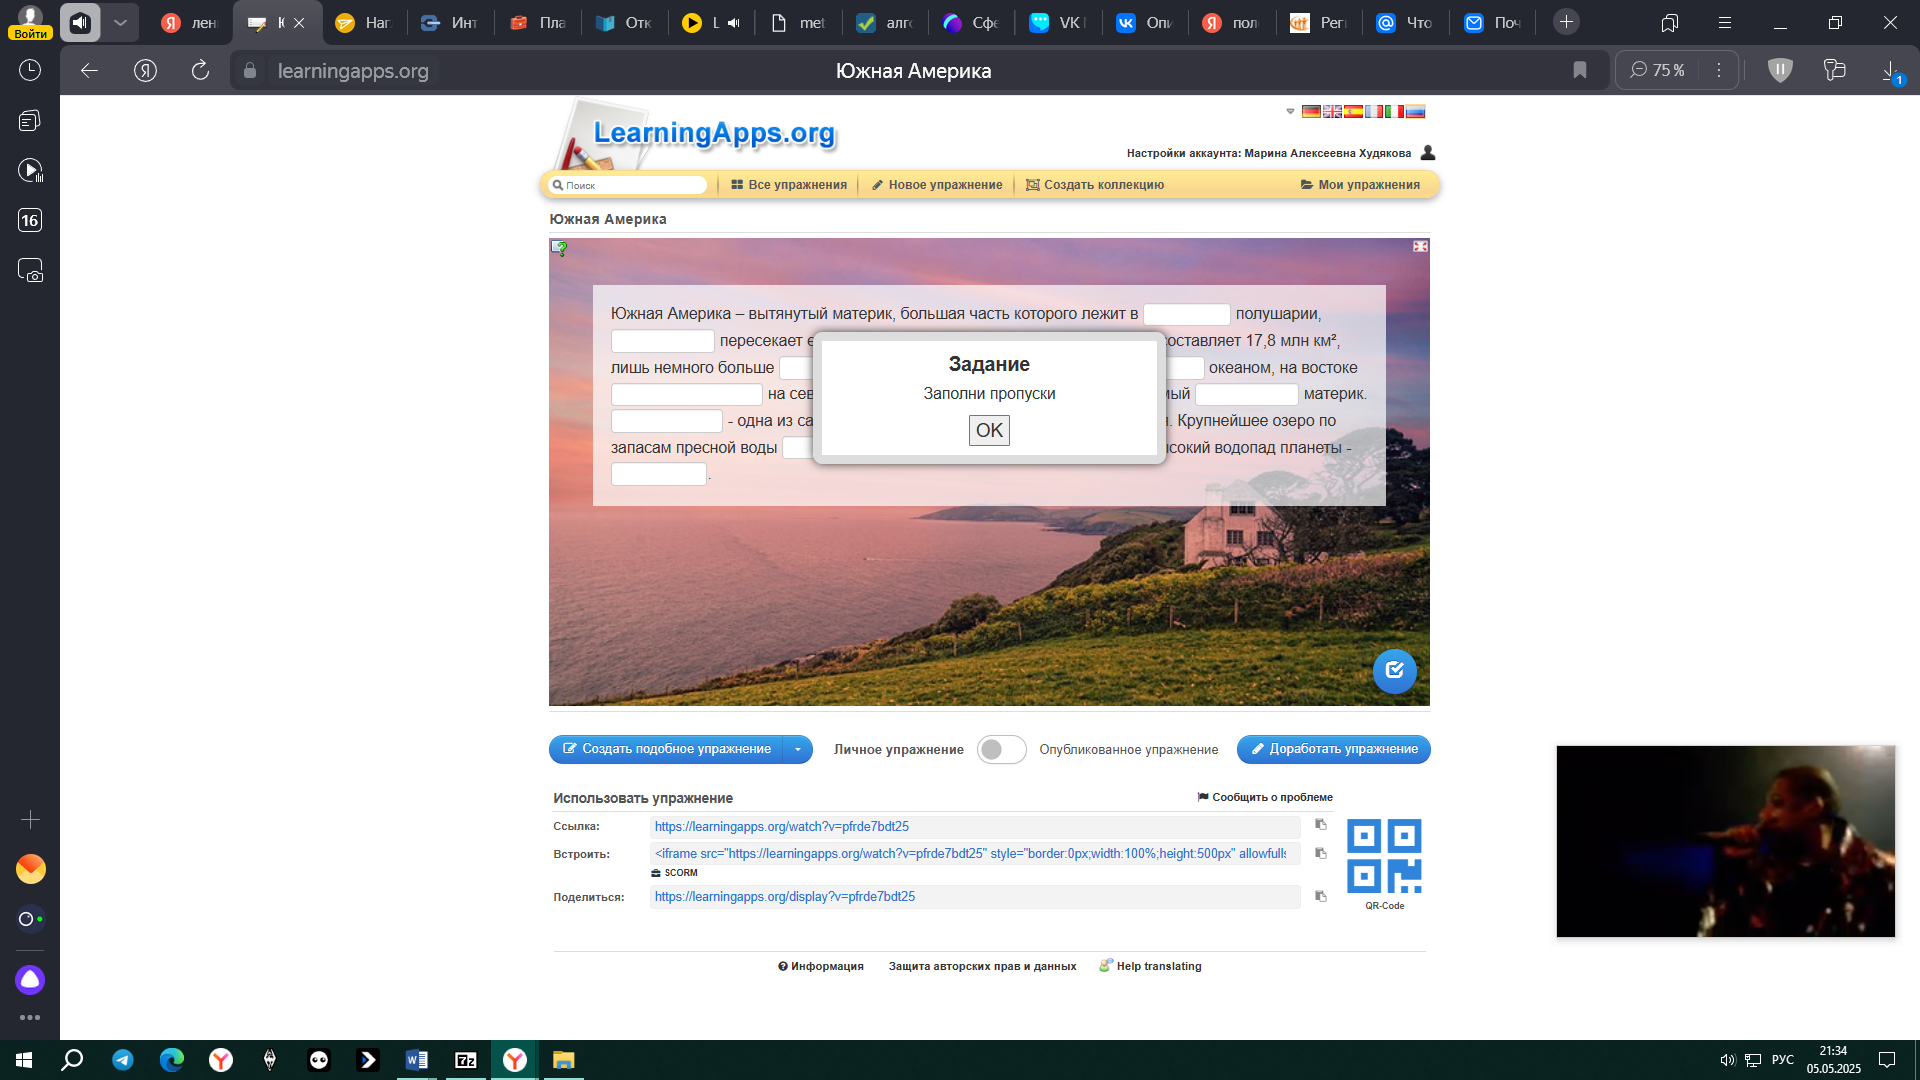Click the Поделиться display URL field
Viewport: 1920px width, 1080px height.
click(975, 897)
